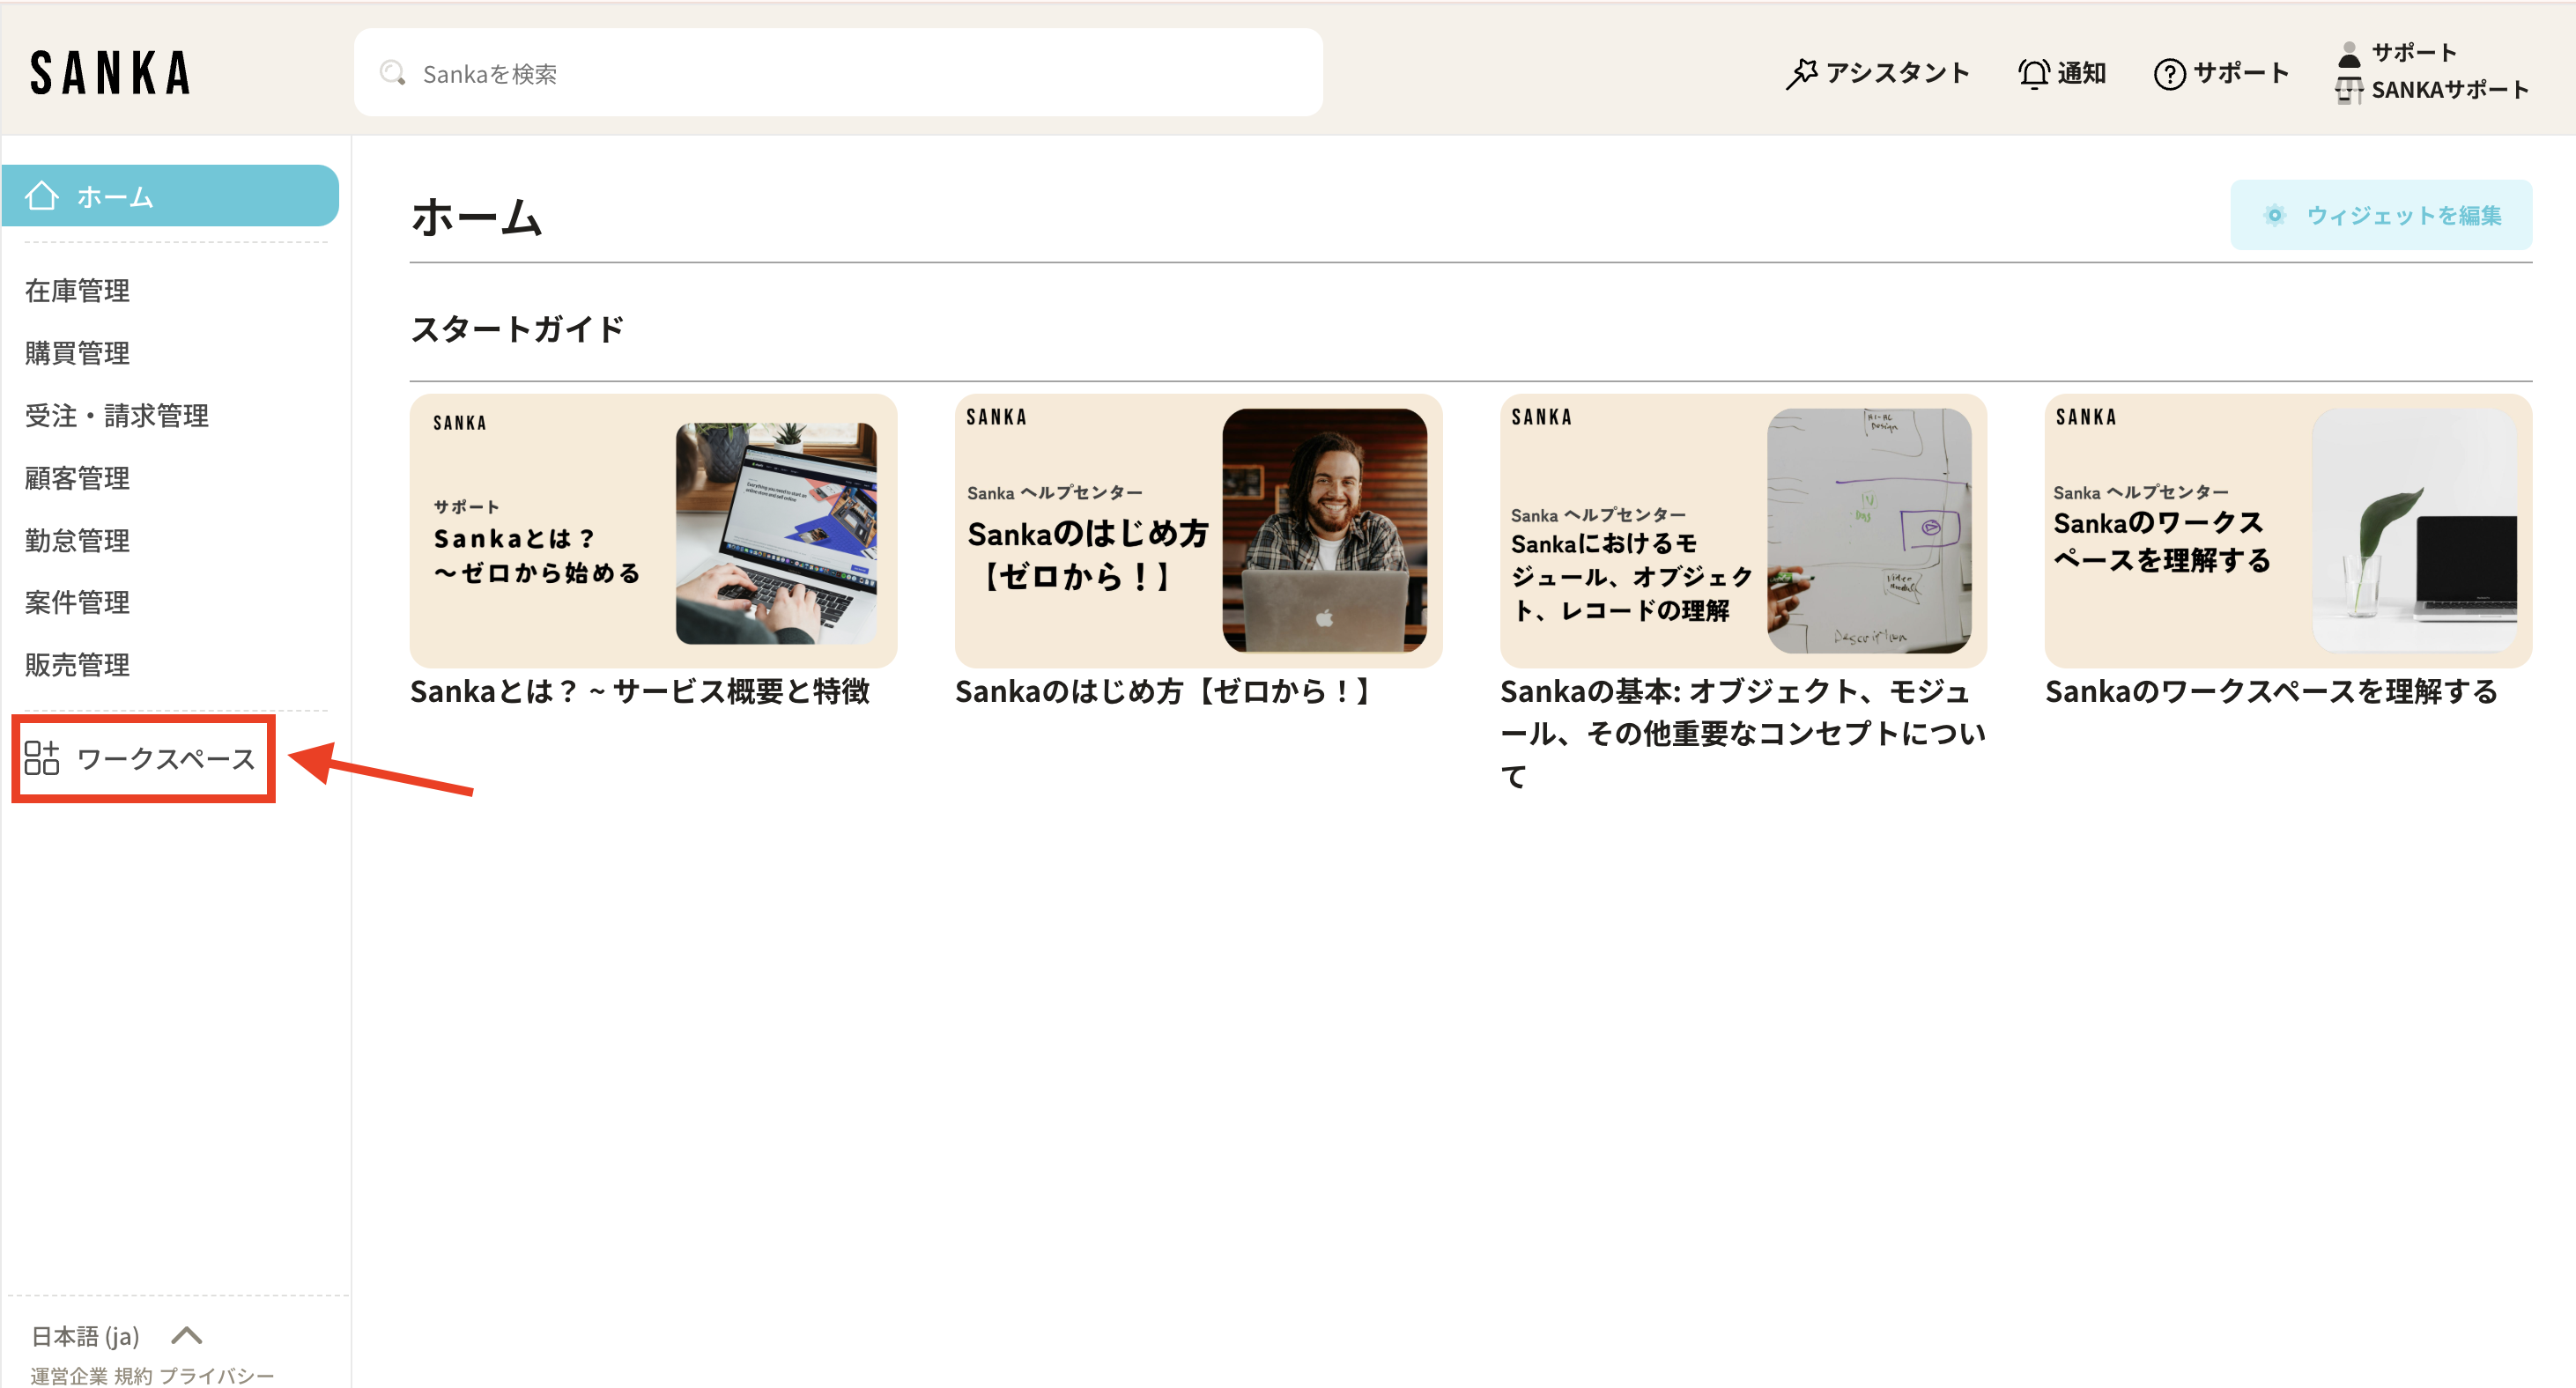
Task: Open the 規約 footer link
Action: point(133,1375)
